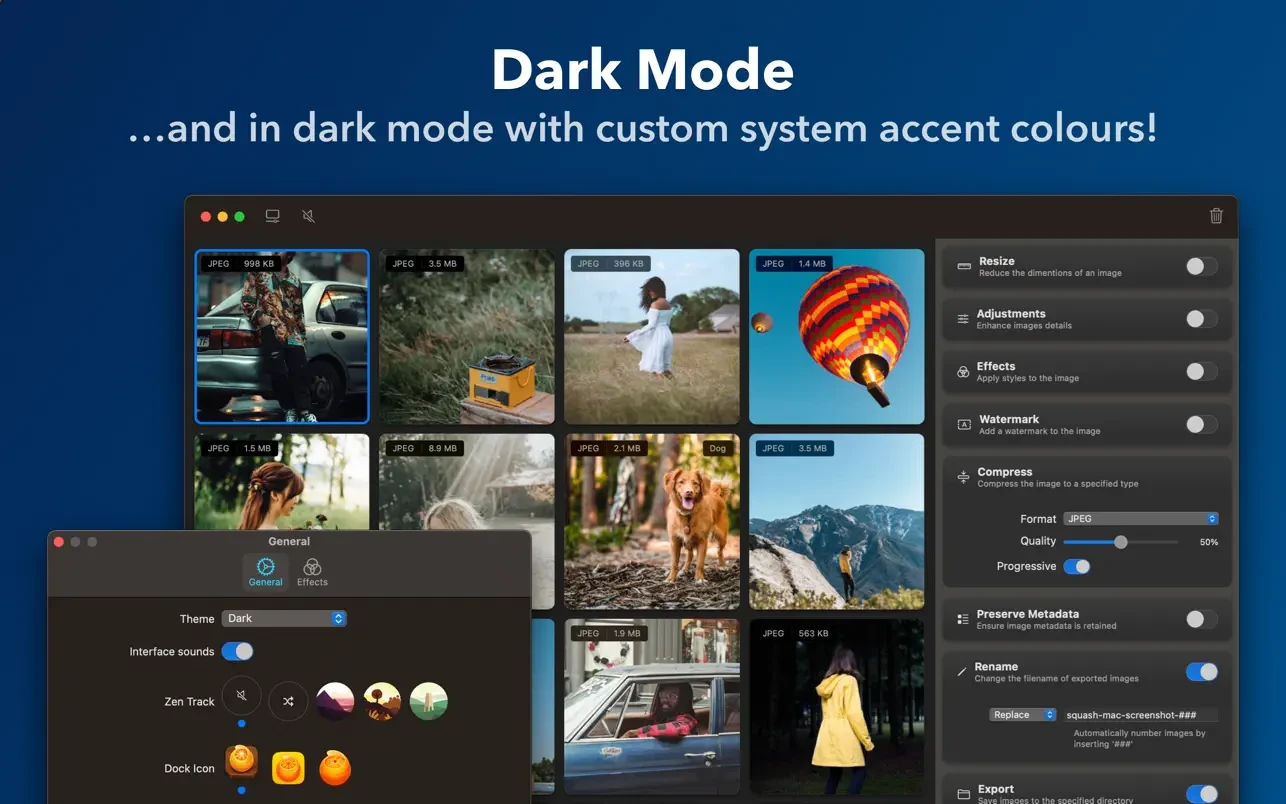The height and width of the screenshot is (804, 1286).
Task: Open the Theme dropdown set to Dark
Action: coord(284,619)
